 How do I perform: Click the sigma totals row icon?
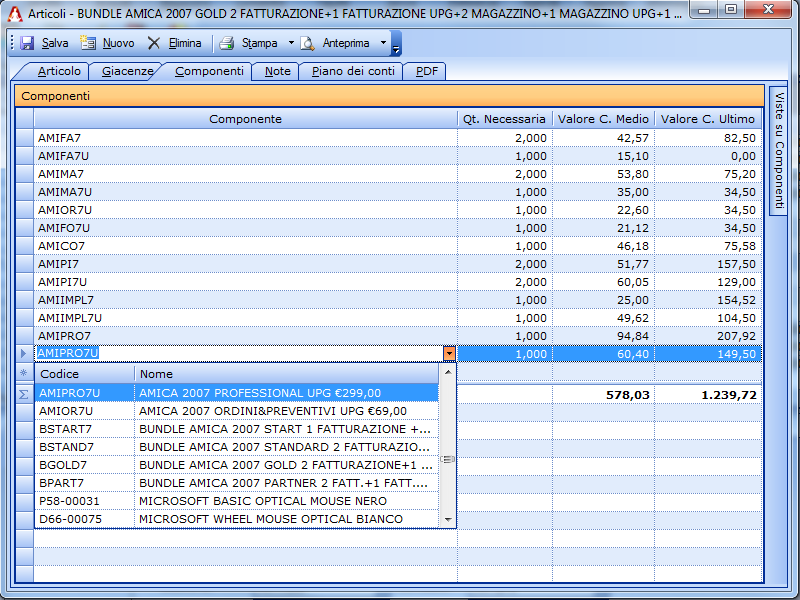tap(24, 394)
